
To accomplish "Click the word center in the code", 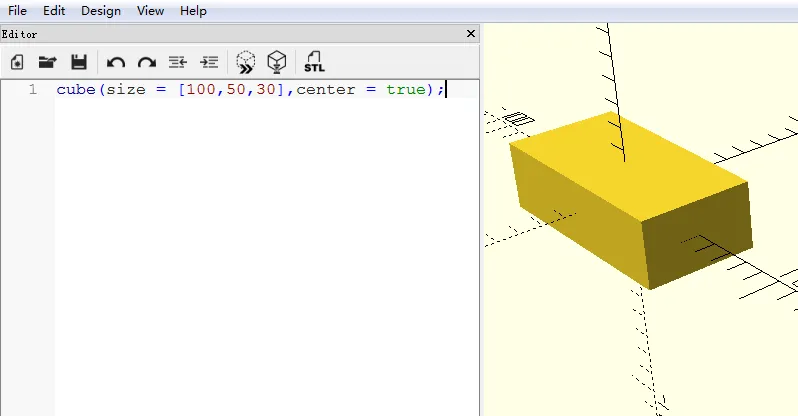I will pyautogui.click(x=326, y=90).
